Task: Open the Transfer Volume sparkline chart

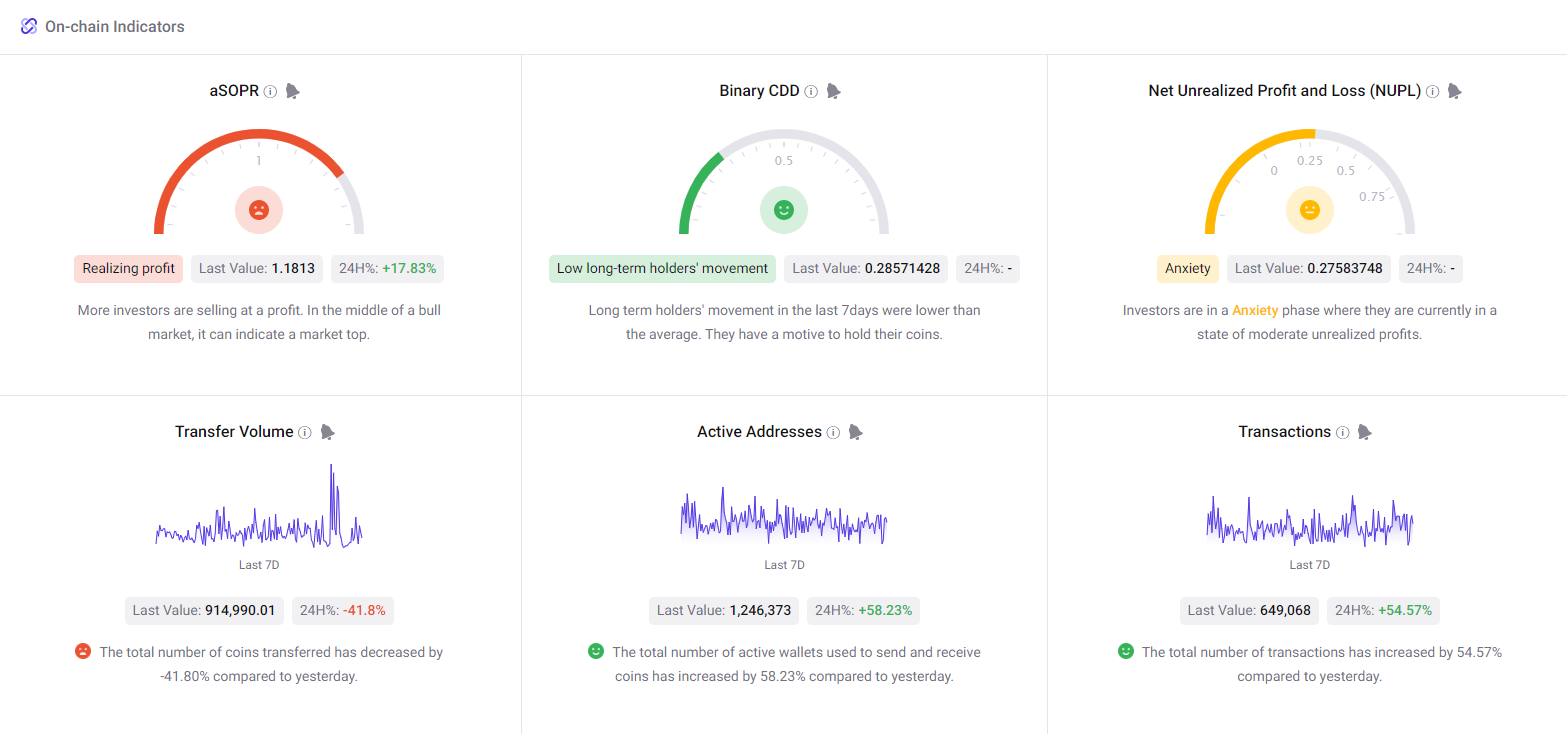Action: coord(259,507)
